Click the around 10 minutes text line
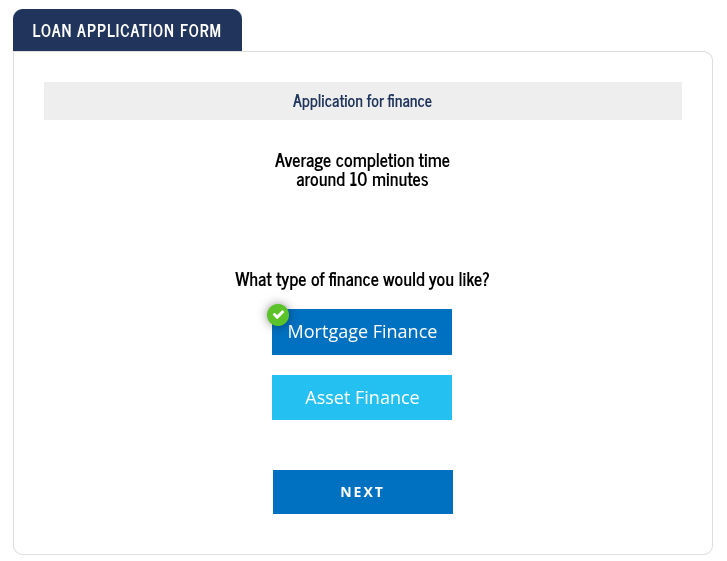Viewport: 727px width, 561px height. pos(362,180)
